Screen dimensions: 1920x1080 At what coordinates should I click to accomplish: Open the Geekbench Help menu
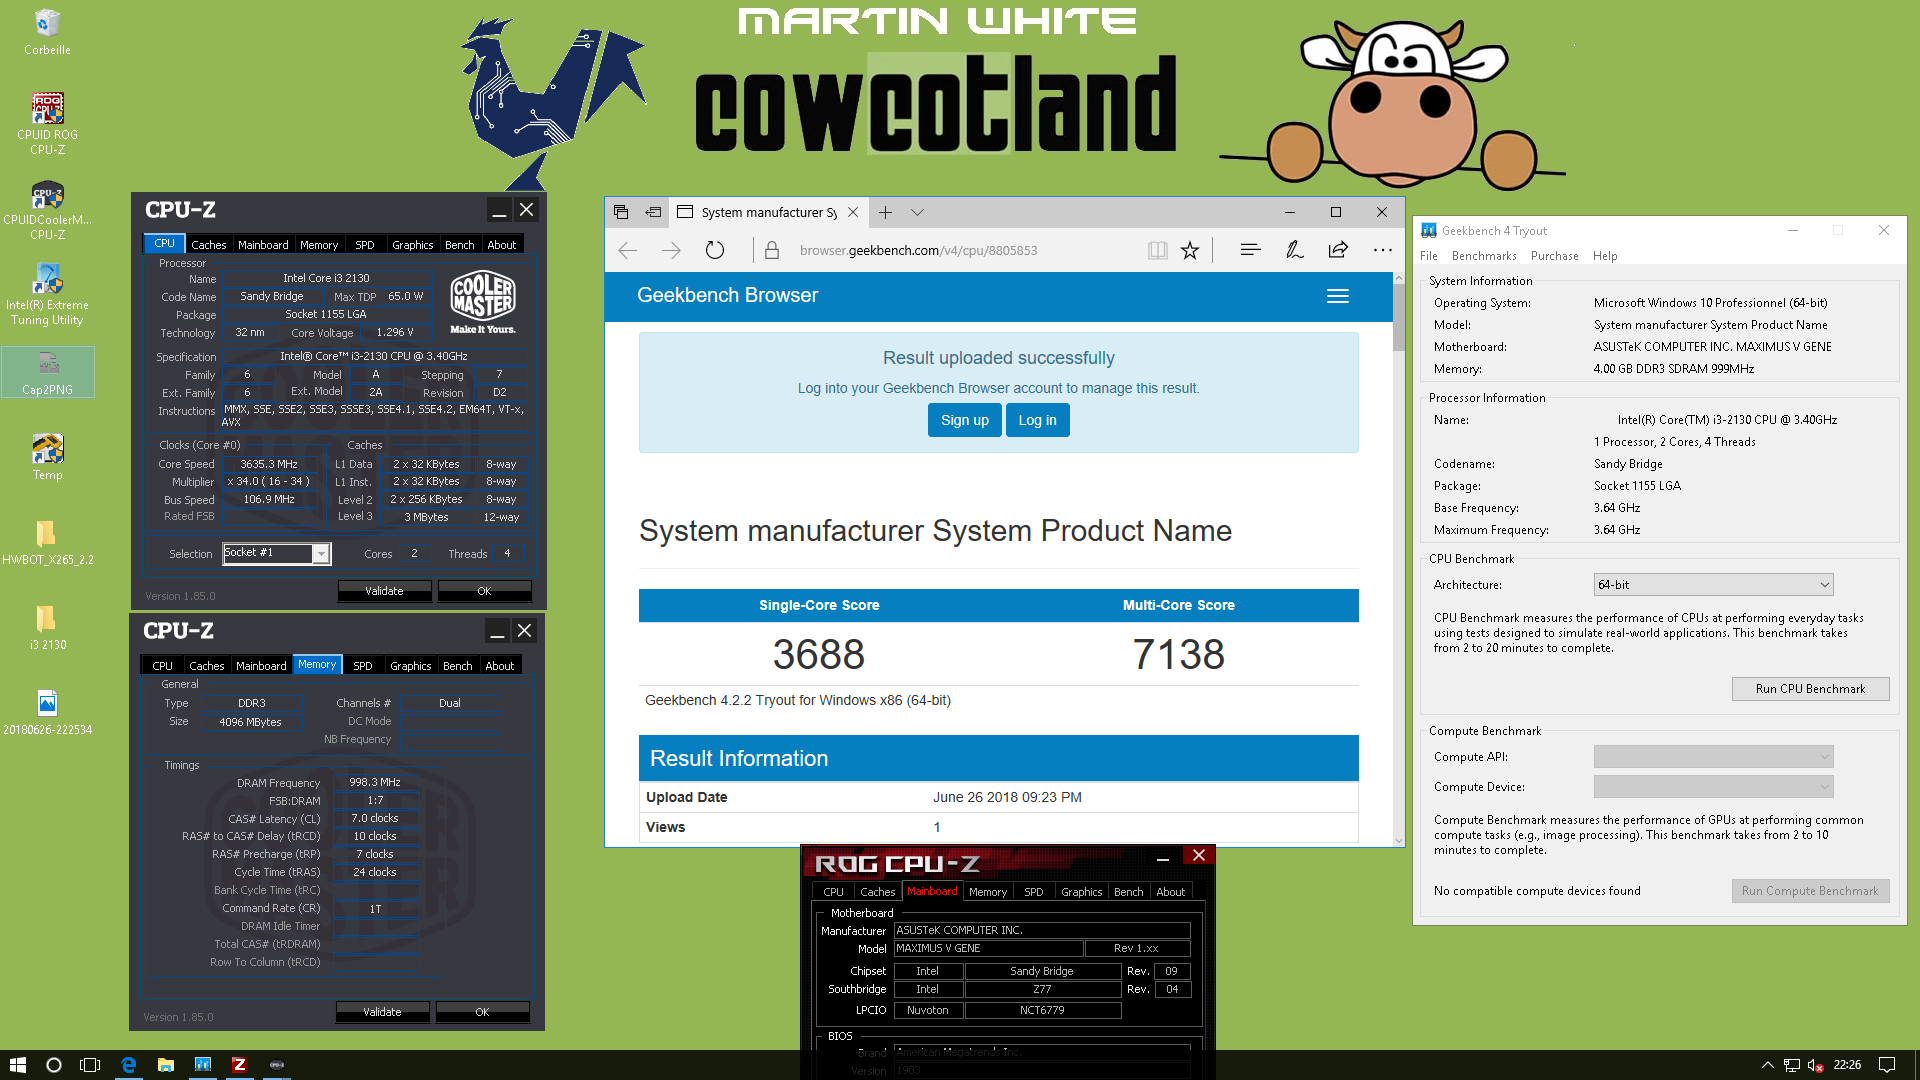1604,256
